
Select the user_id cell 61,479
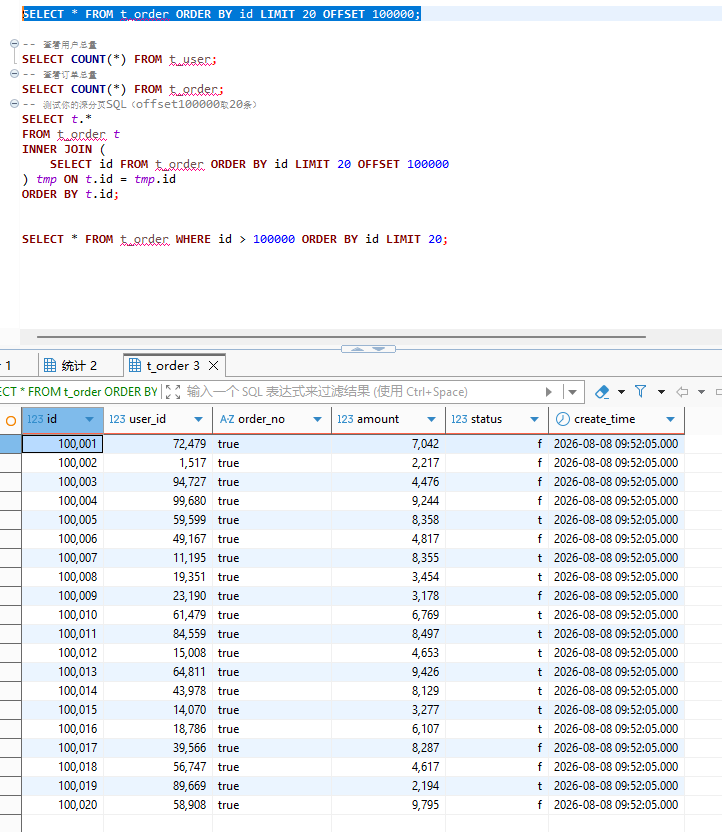pyautogui.click(x=158, y=615)
